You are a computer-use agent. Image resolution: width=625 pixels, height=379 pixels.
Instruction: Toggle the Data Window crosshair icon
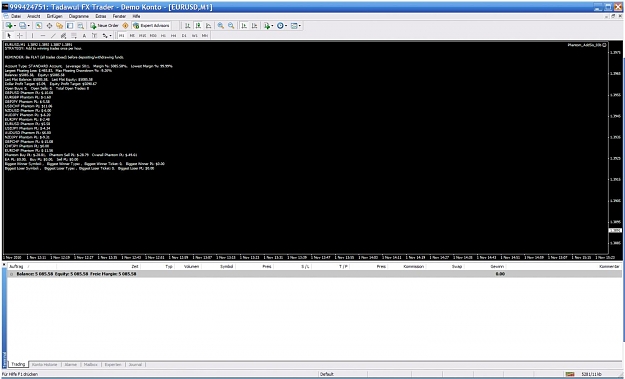click(49, 26)
